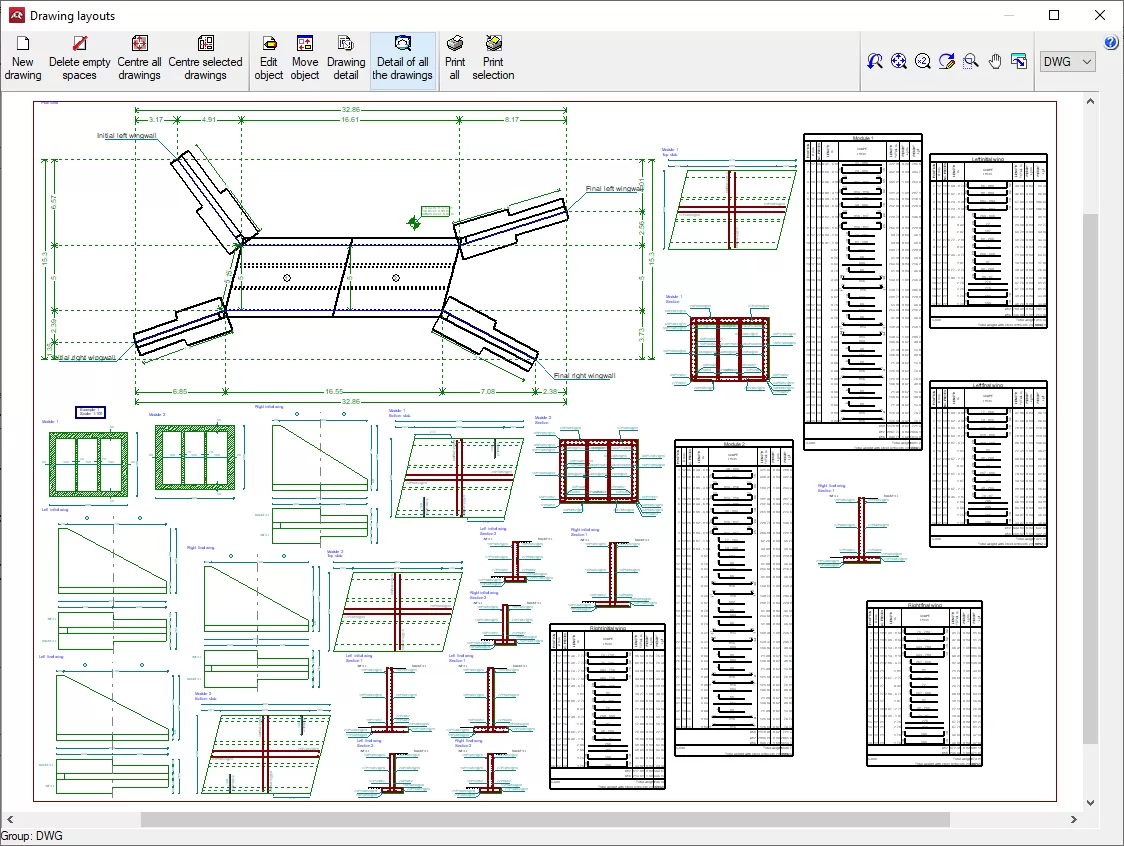Click Print selection
This screenshot has width=1124, height=846.
tap(493, 60)
